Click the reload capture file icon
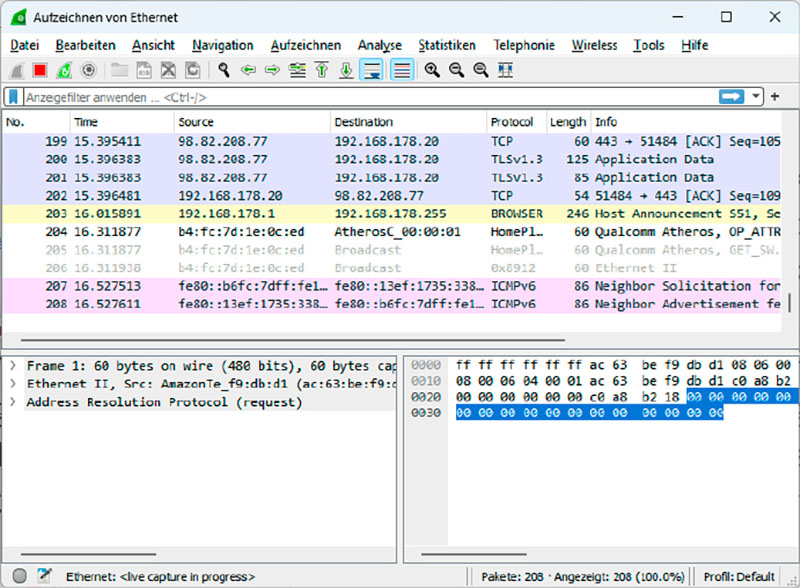This screenshot has height=588, width=800. click(x=193, y=70)
